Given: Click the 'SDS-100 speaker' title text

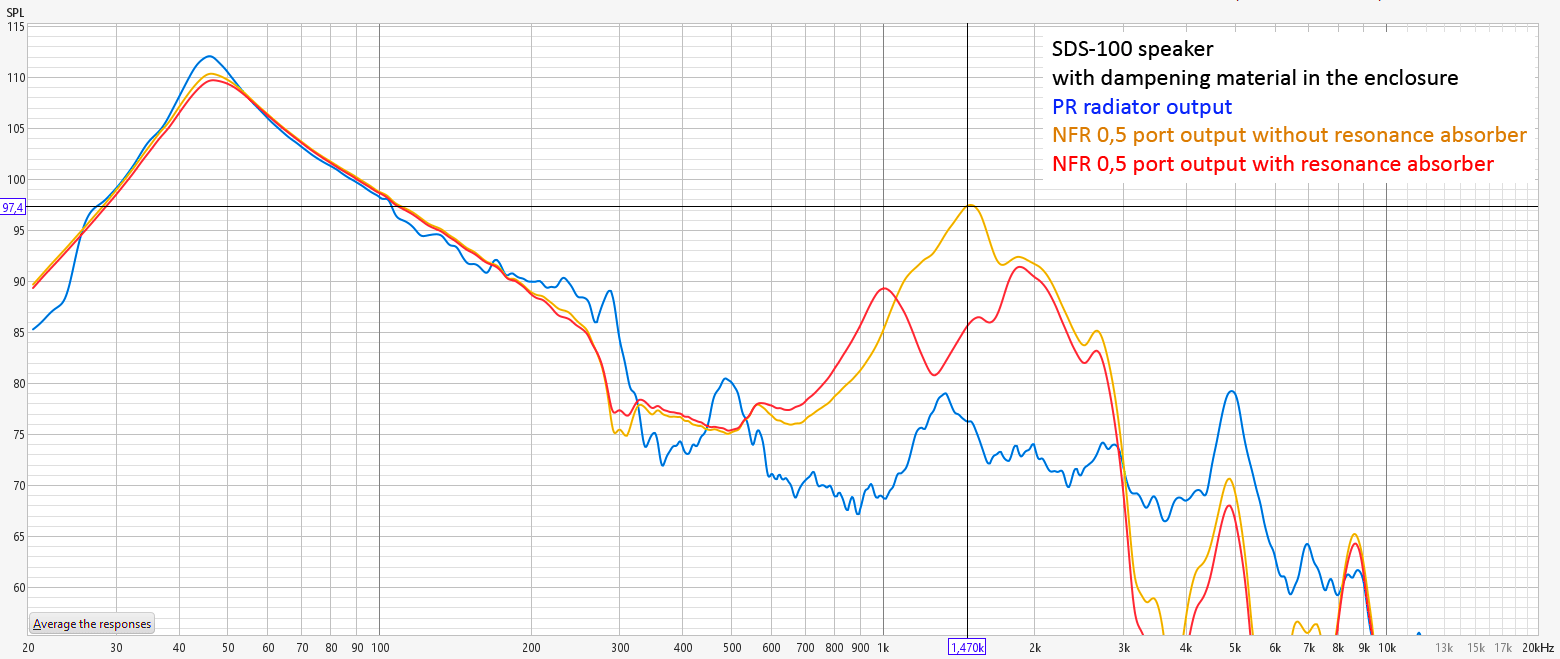Looking at the screenshot, I should point(1132,48).
